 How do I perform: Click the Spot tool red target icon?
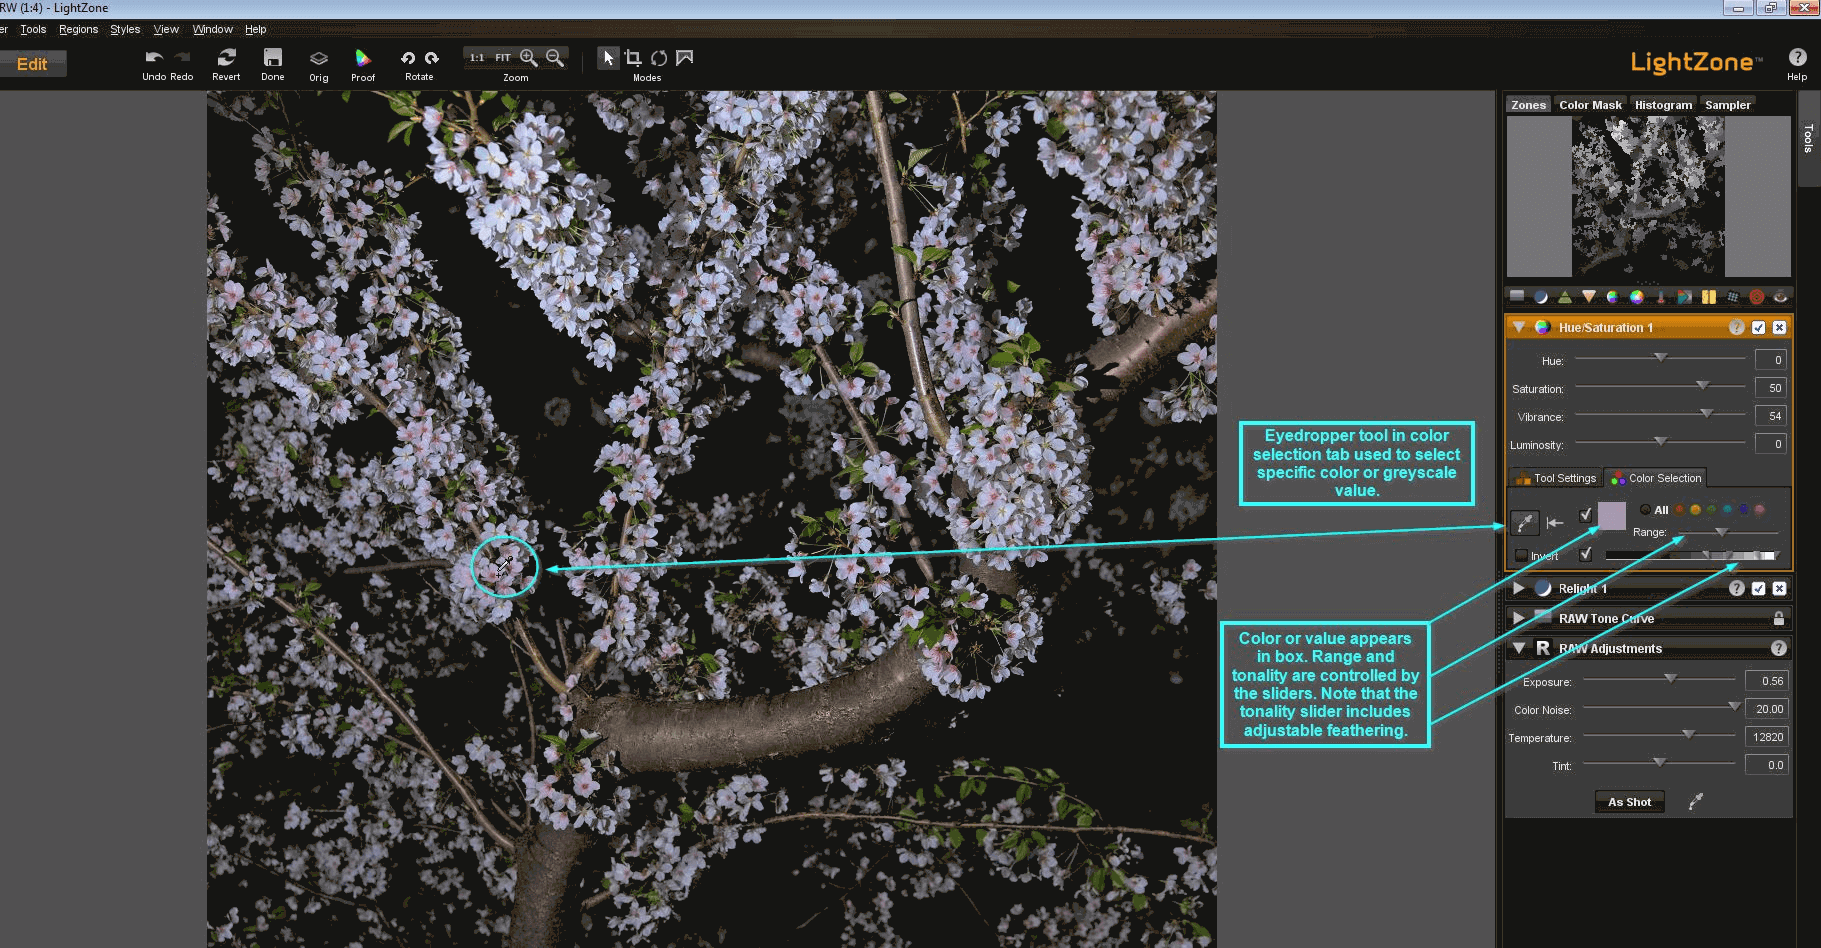(x=1758, y=296)
